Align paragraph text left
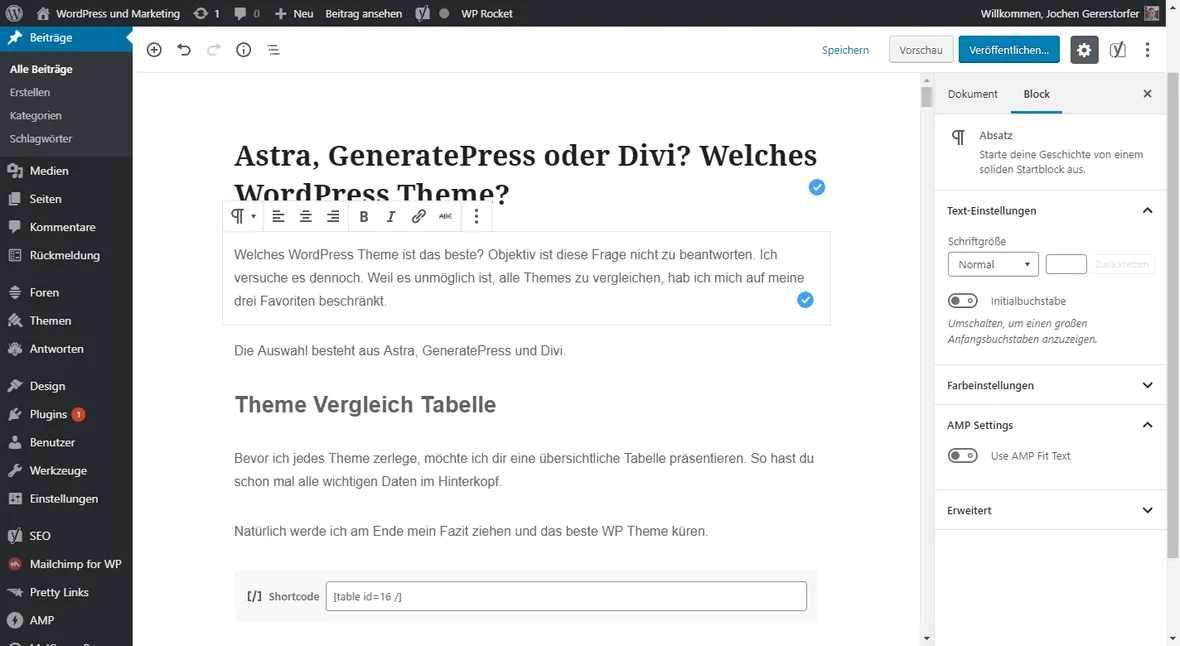Image resolution: width=1180 pixels, height=646 pixels. coord(278,217)
